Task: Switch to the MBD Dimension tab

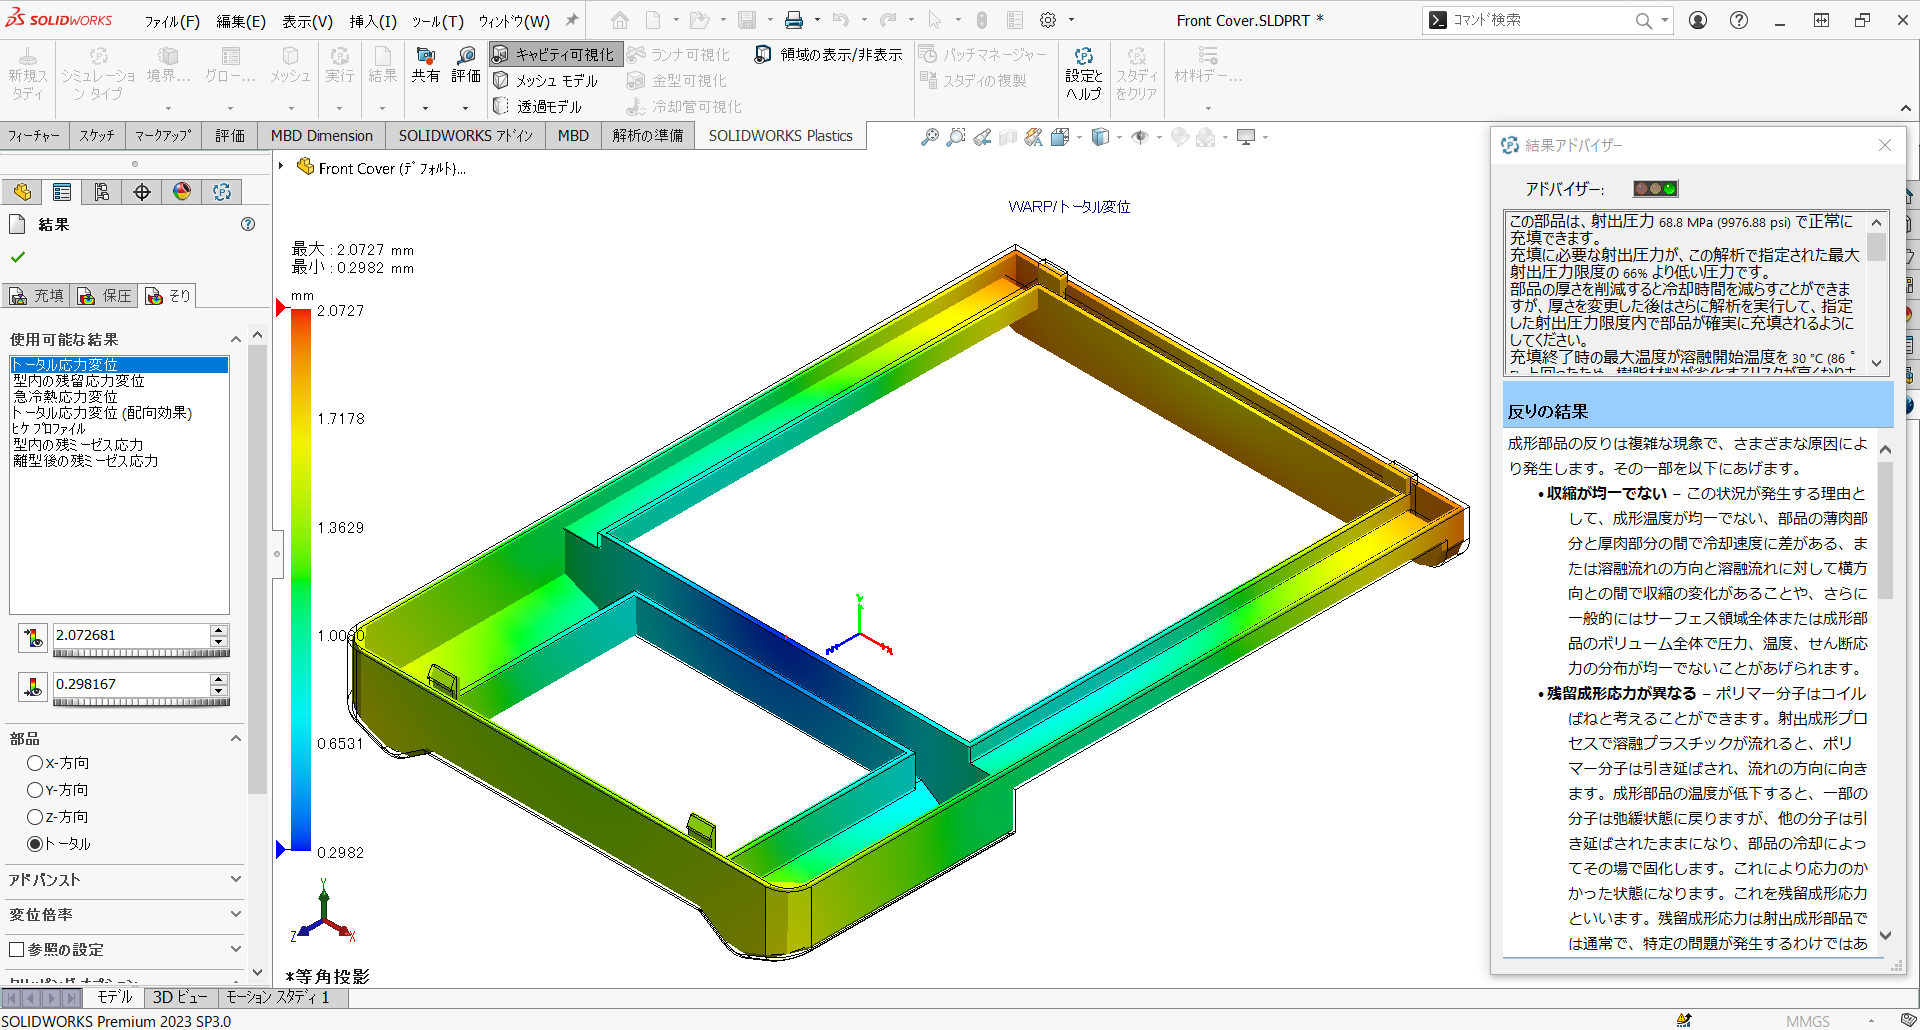Action: tap(322, 136)
